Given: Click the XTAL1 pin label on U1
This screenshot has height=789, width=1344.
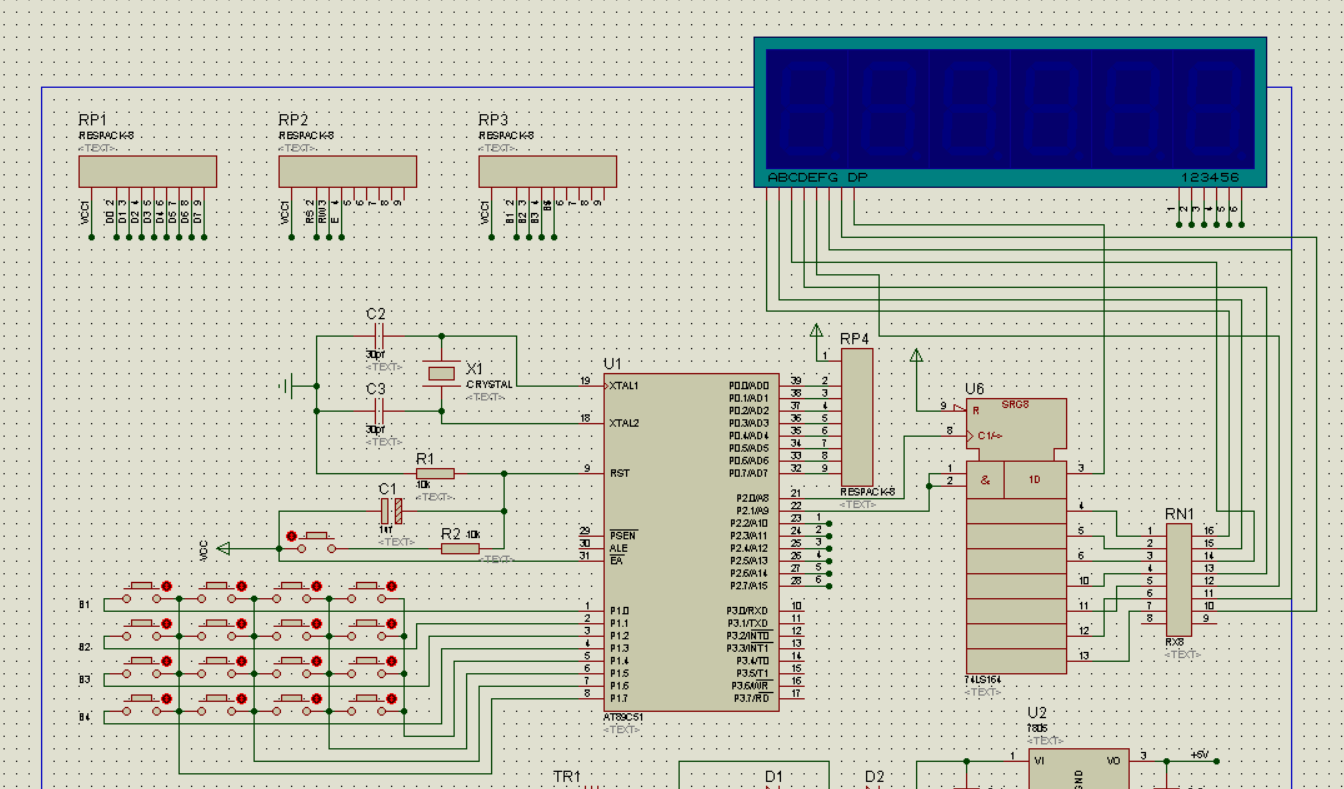Looking at the screenshot, I should click(624, 386).
